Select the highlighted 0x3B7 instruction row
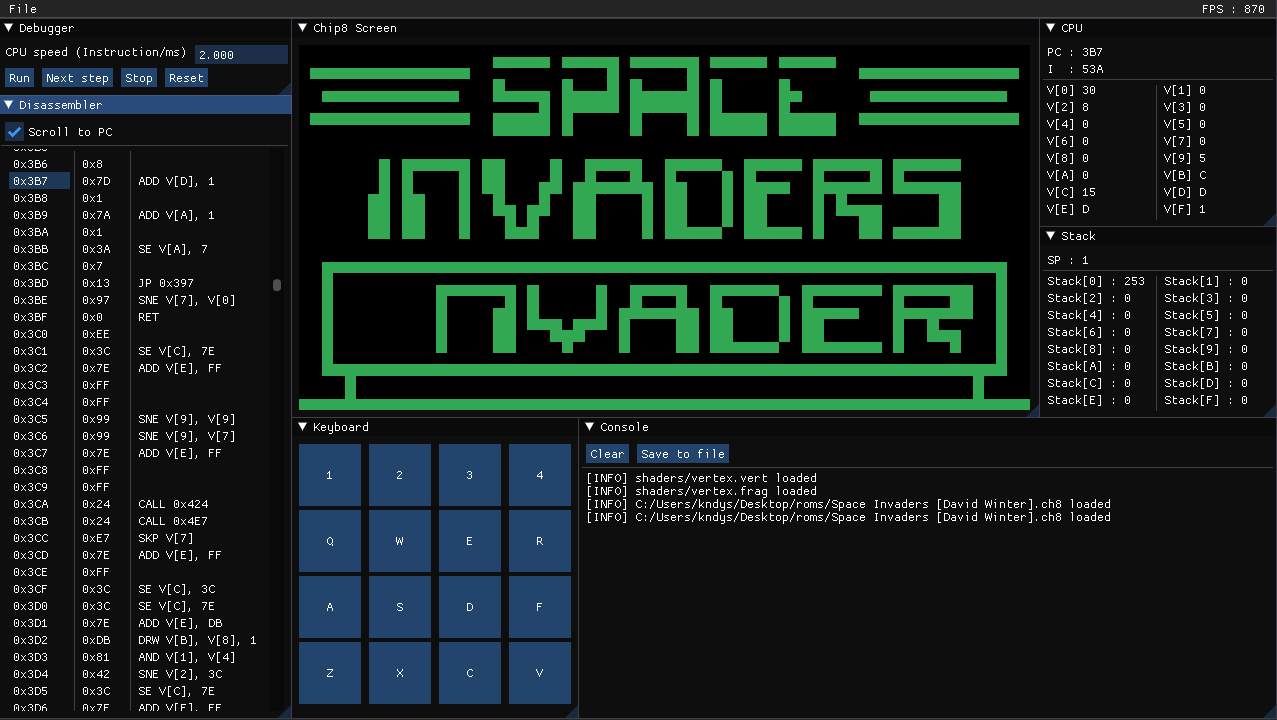The width and height of the screenshot is (1277, 720). coord(39,180)
